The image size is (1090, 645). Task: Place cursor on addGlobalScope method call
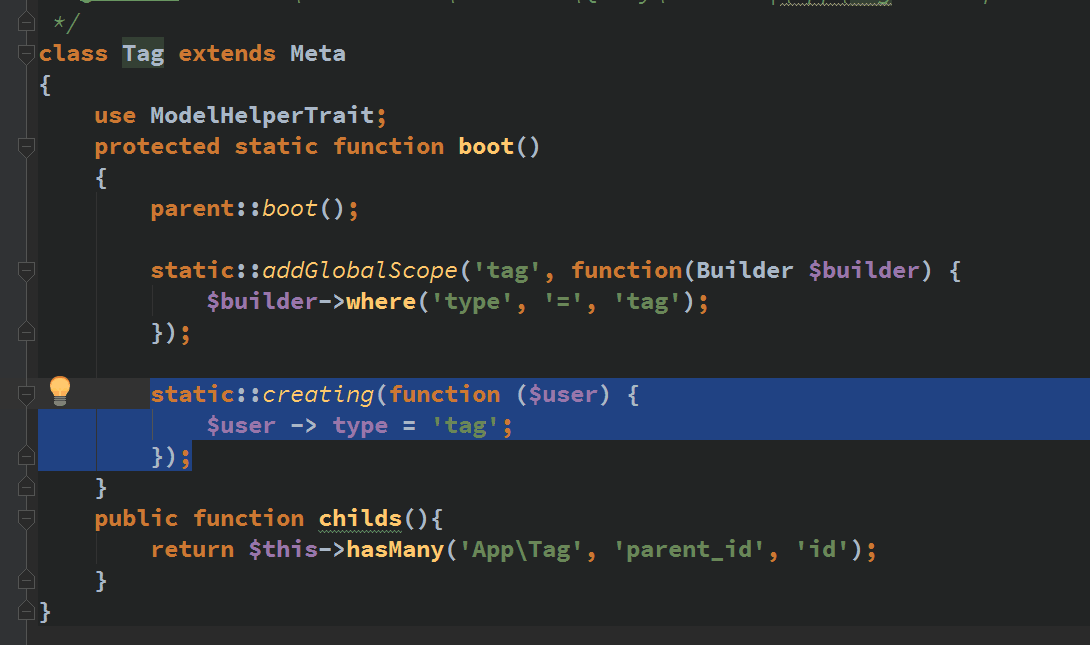click(x=360, y=270)
